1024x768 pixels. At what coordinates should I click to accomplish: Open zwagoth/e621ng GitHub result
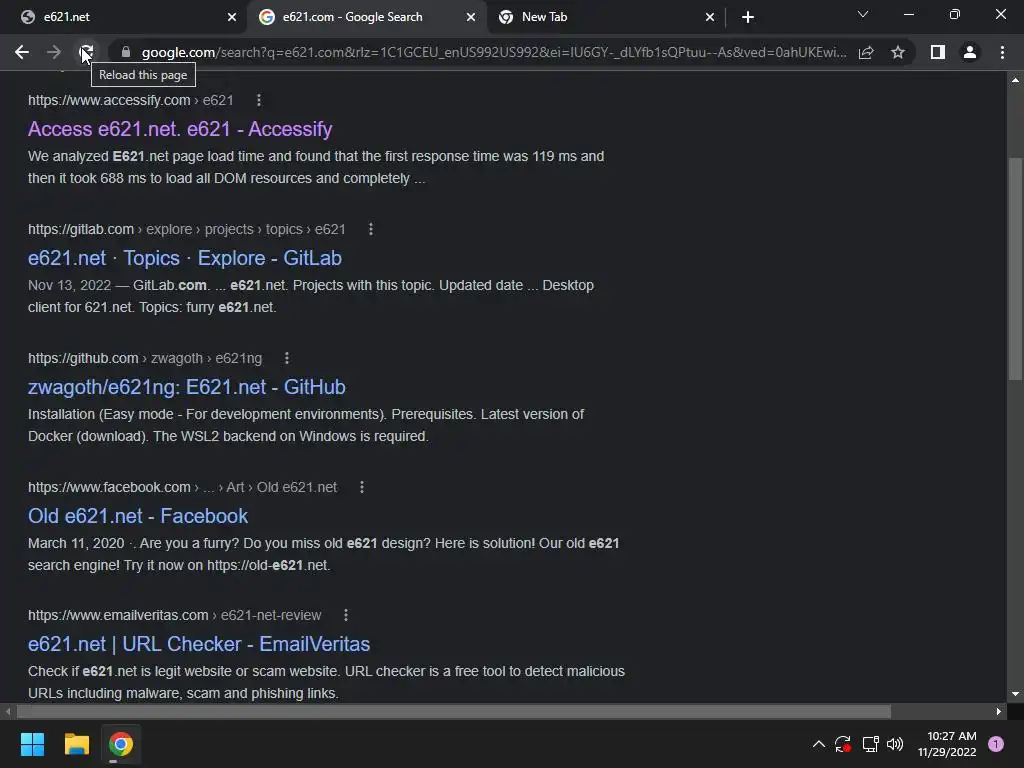[187, 387]
